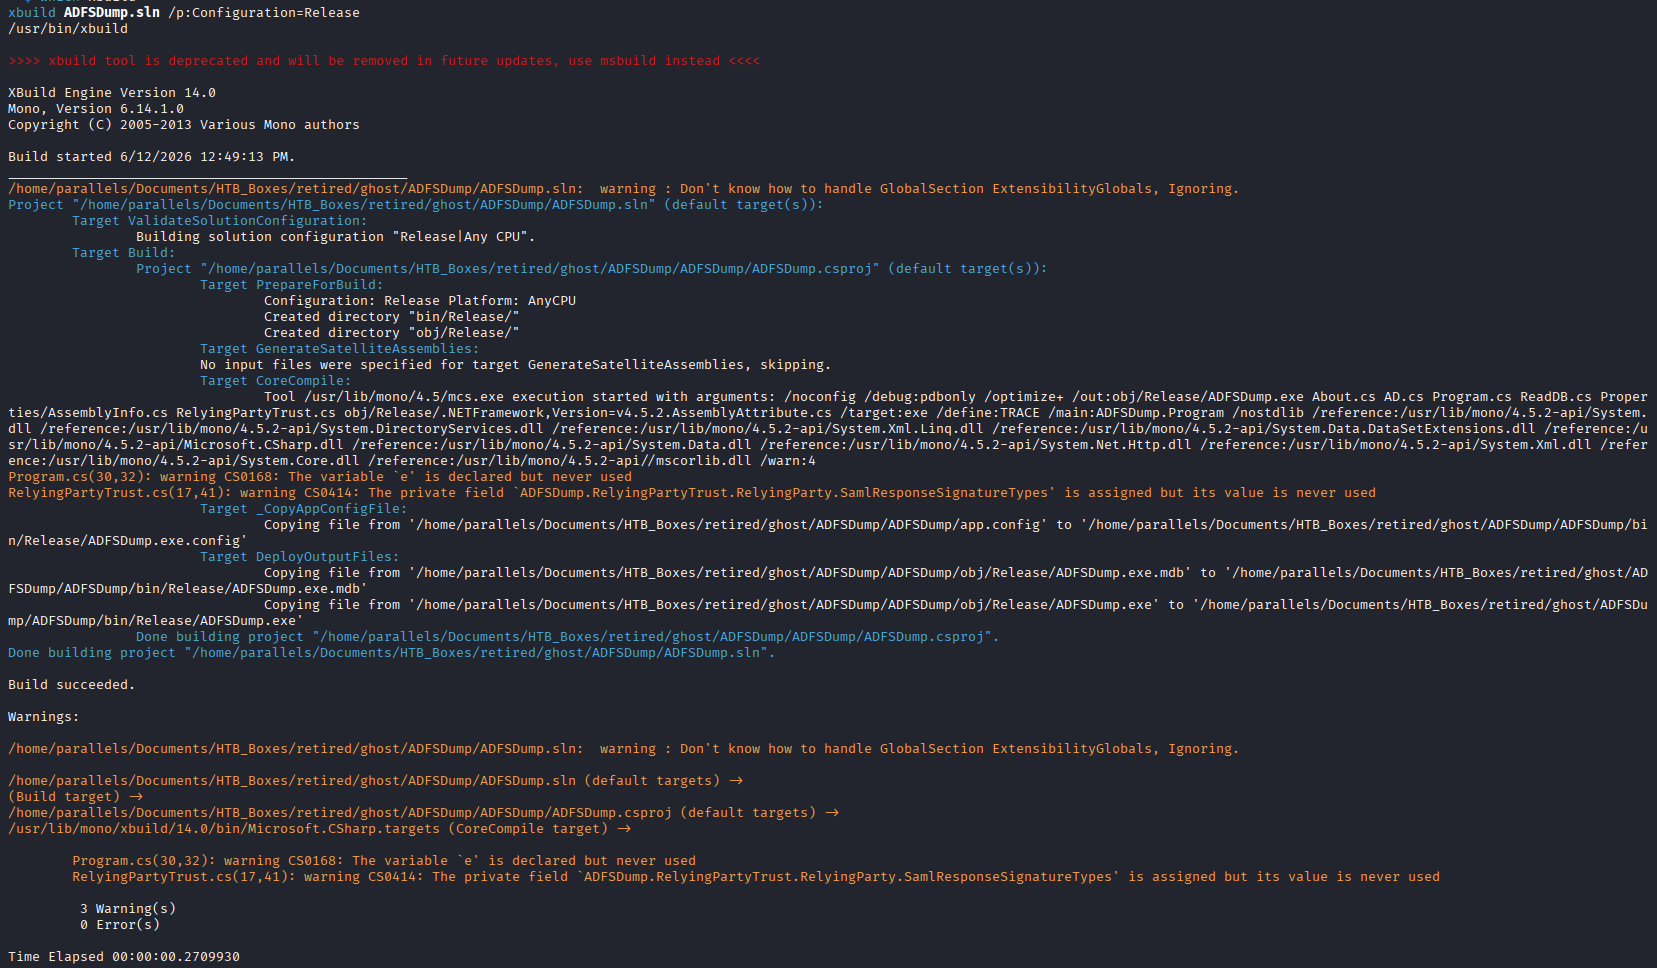Image resolution: width=1657 pixels, height=968 pixels.
Task: Click the "Target ValidateSolutionConfiguration:" line
Action: pyautogui.click(x=220, y=221)
